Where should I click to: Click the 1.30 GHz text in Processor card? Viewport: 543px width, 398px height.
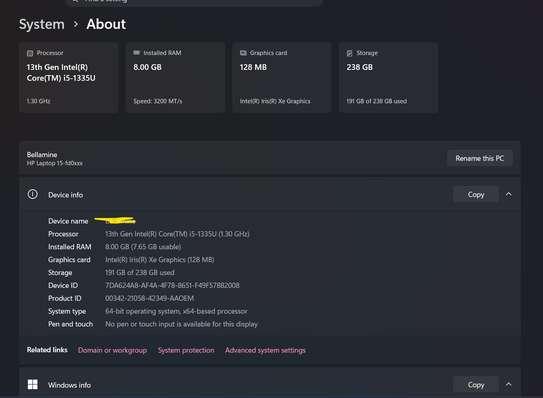coord(38,101)
